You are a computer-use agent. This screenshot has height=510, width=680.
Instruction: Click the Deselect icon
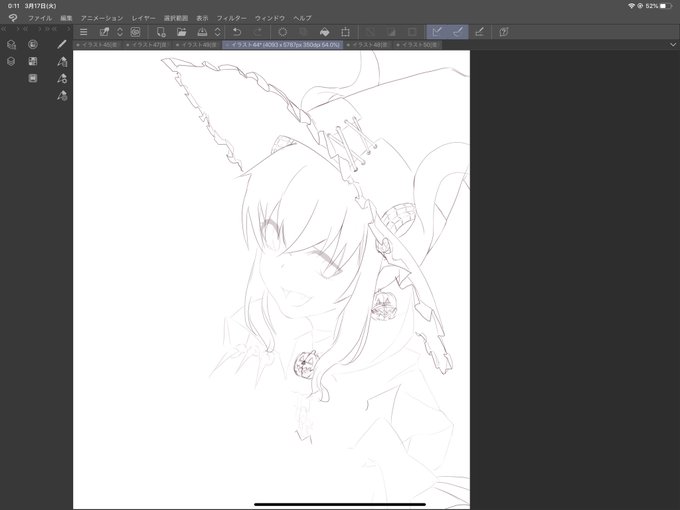tap(370, 32)
